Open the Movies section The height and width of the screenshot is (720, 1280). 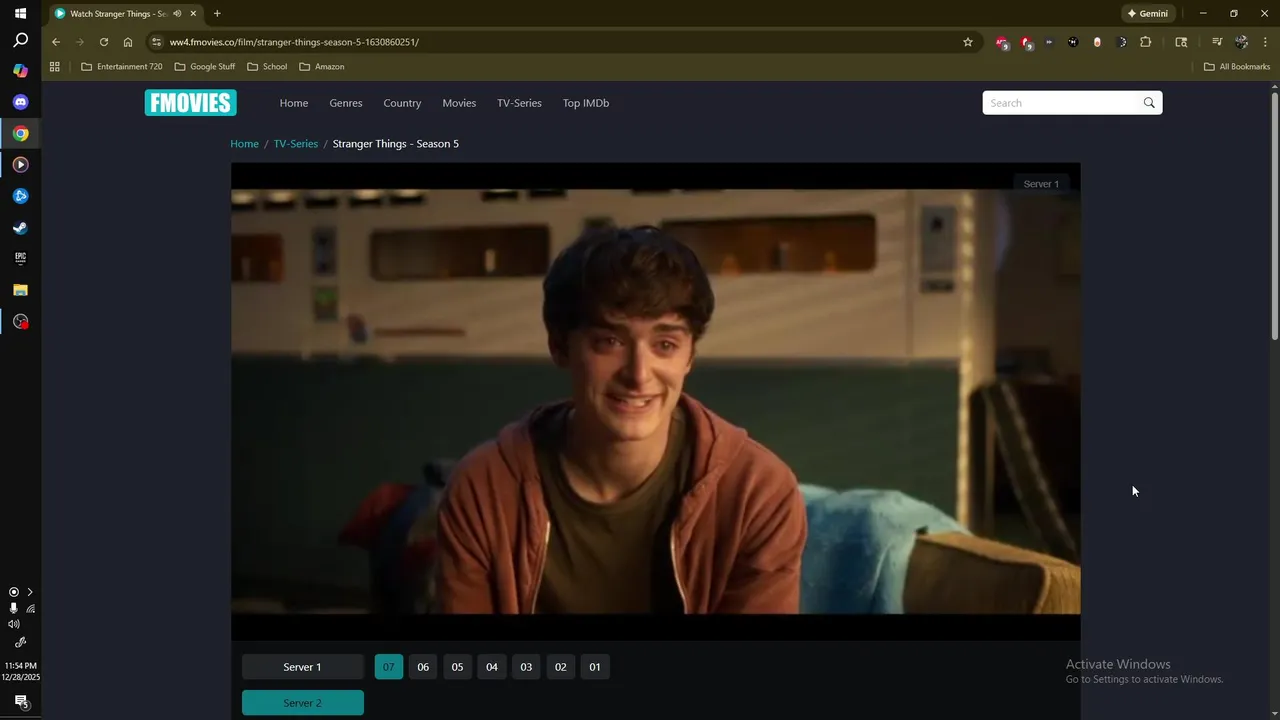[459, 103]
